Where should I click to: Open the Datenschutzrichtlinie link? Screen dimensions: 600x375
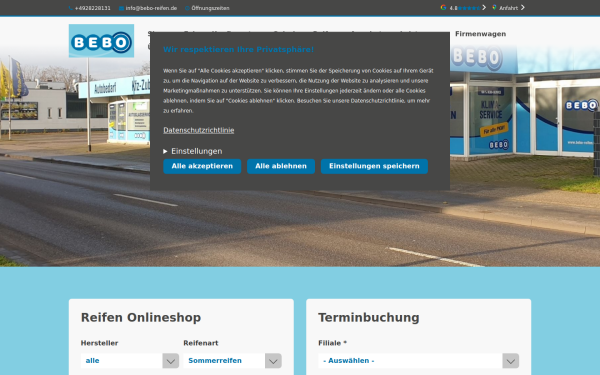pos(199,130)
